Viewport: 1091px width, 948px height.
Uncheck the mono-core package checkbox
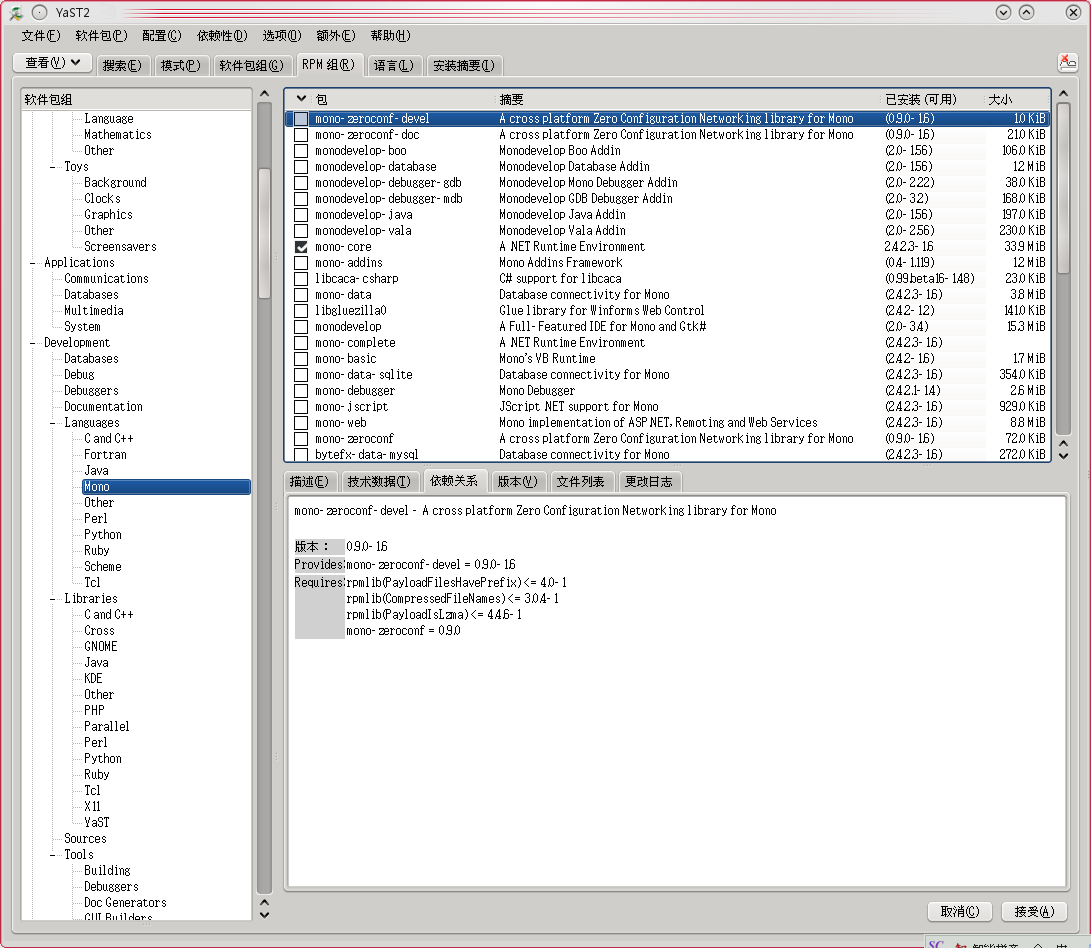coord(301,247)
